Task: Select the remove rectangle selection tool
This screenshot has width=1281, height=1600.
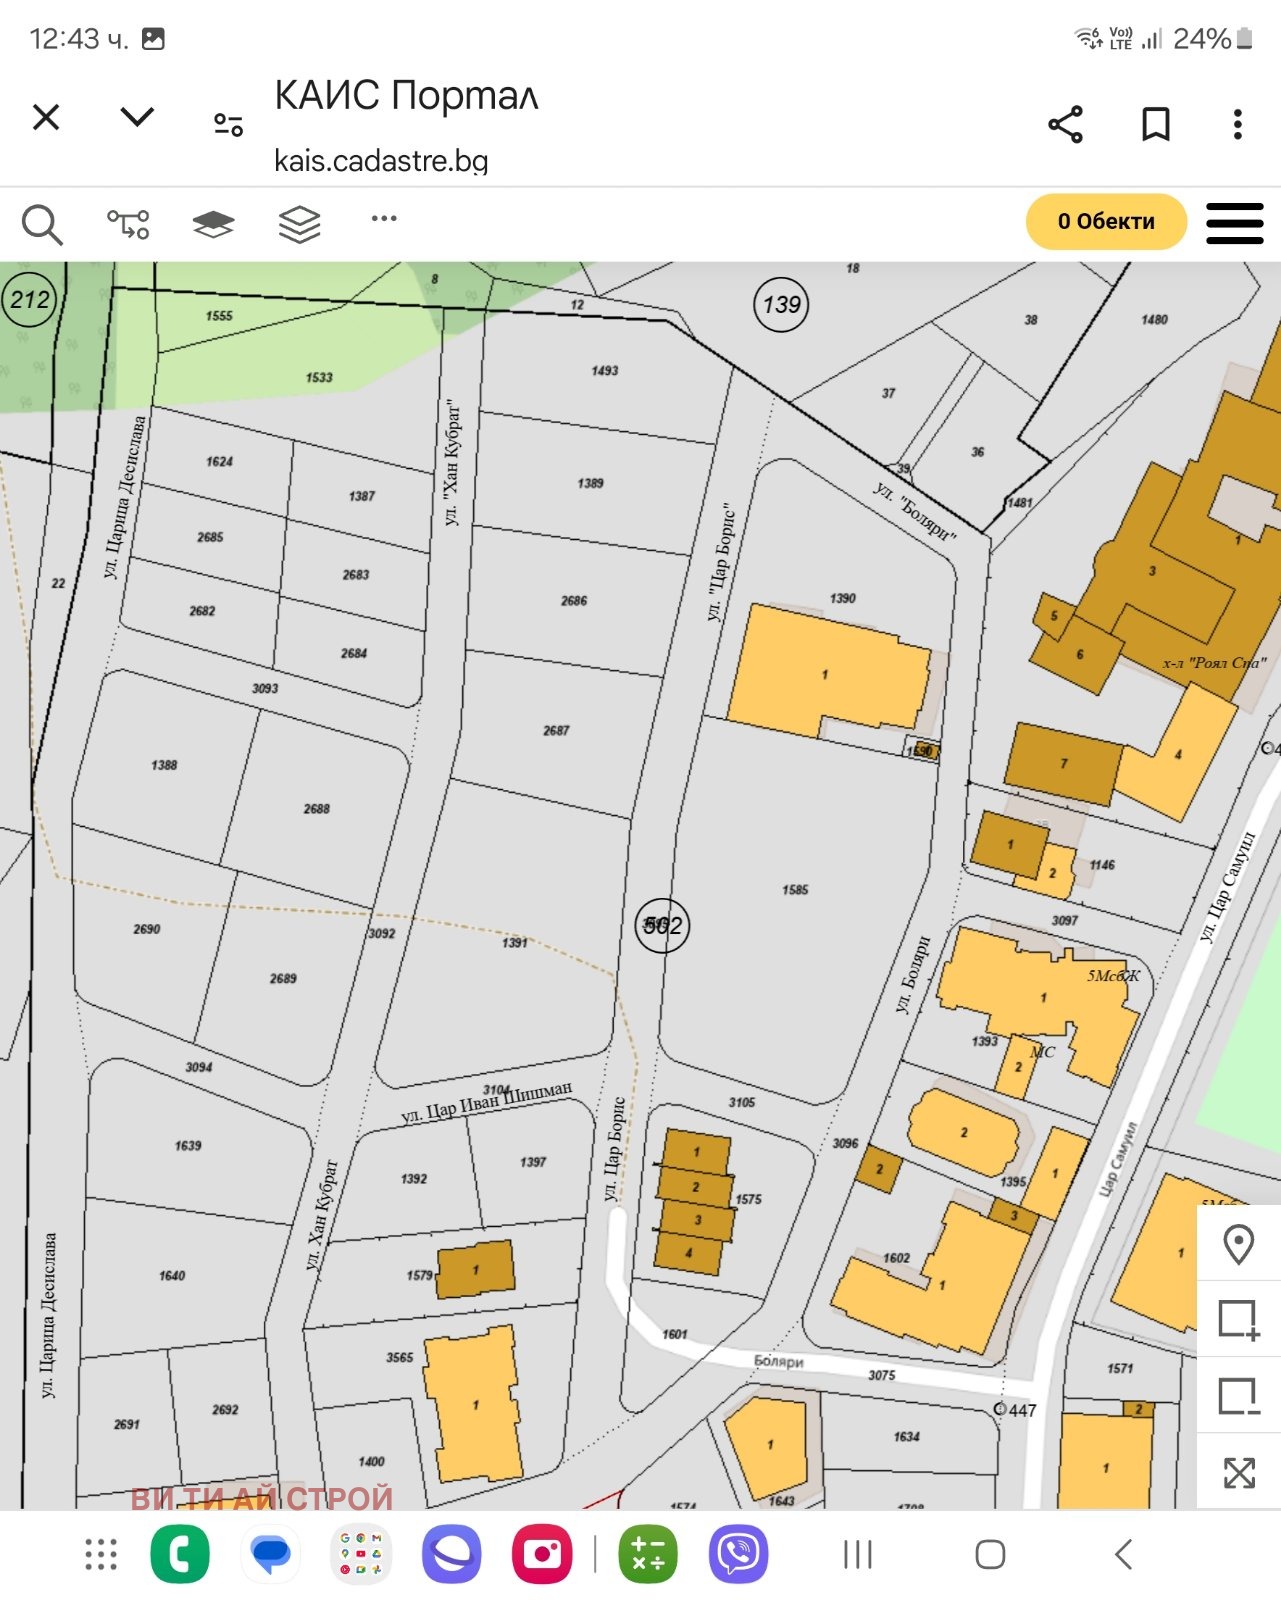Action: point(1238,1396)
